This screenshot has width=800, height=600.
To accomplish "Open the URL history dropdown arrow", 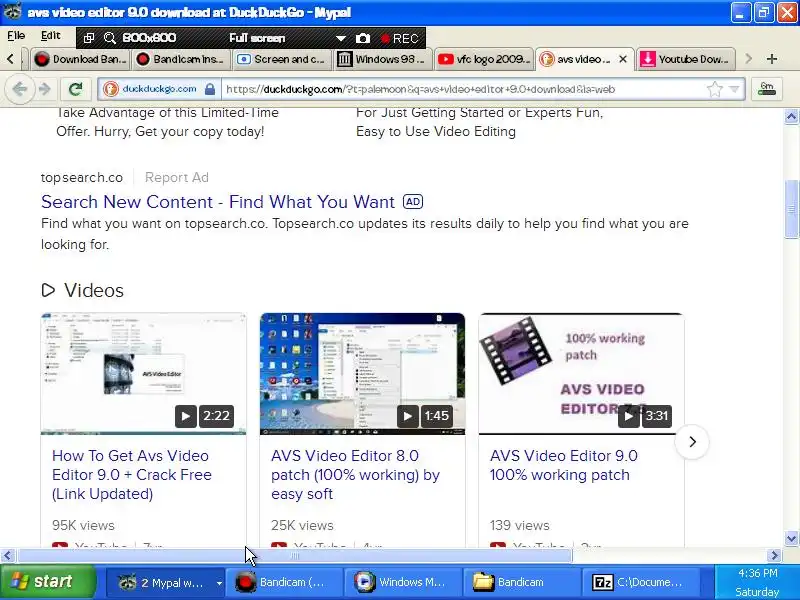I will click(734, 89).
